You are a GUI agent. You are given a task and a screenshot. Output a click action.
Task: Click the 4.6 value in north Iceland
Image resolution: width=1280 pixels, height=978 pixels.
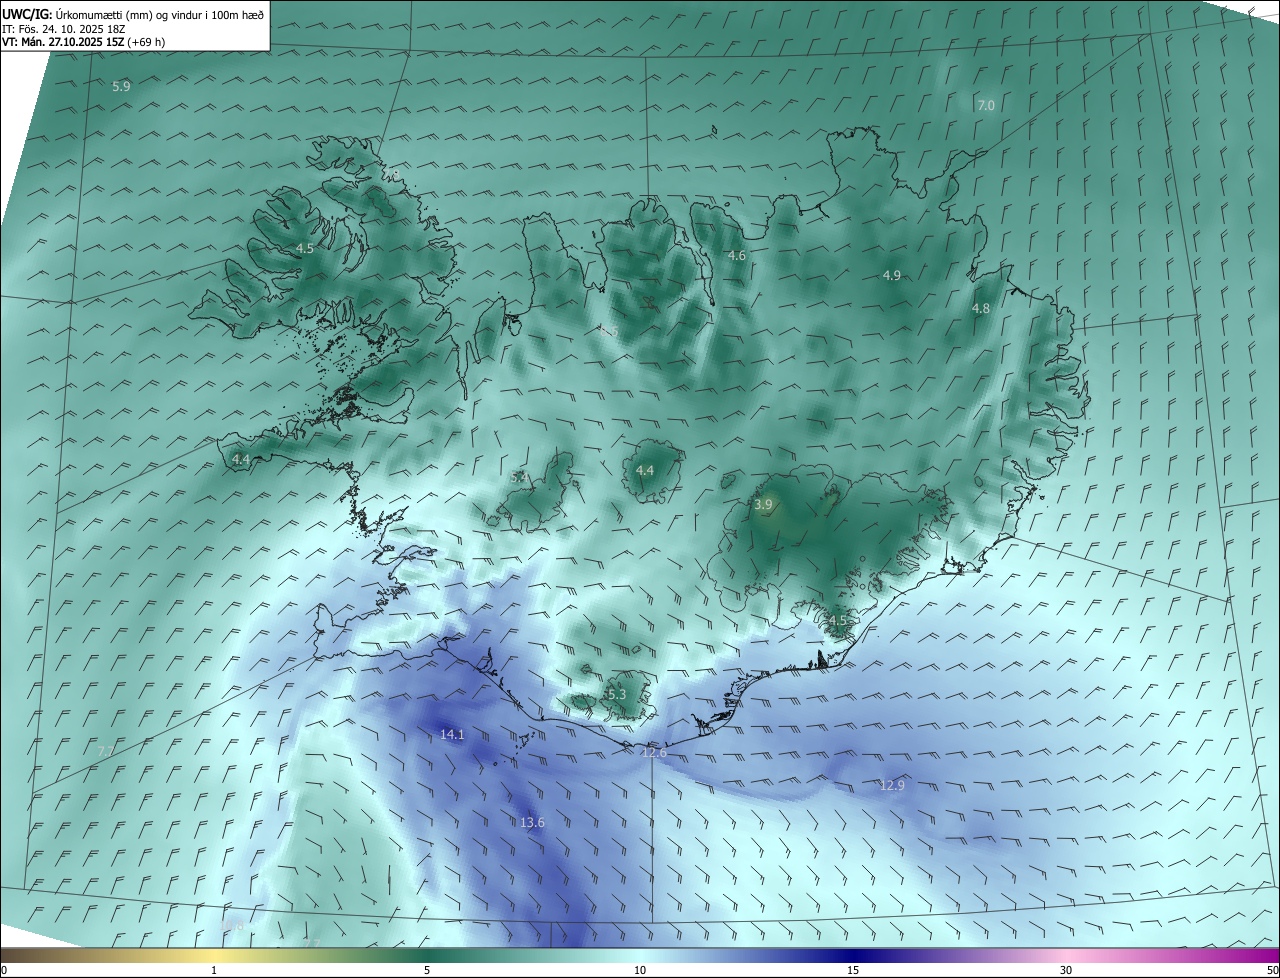tap(737, 256)
